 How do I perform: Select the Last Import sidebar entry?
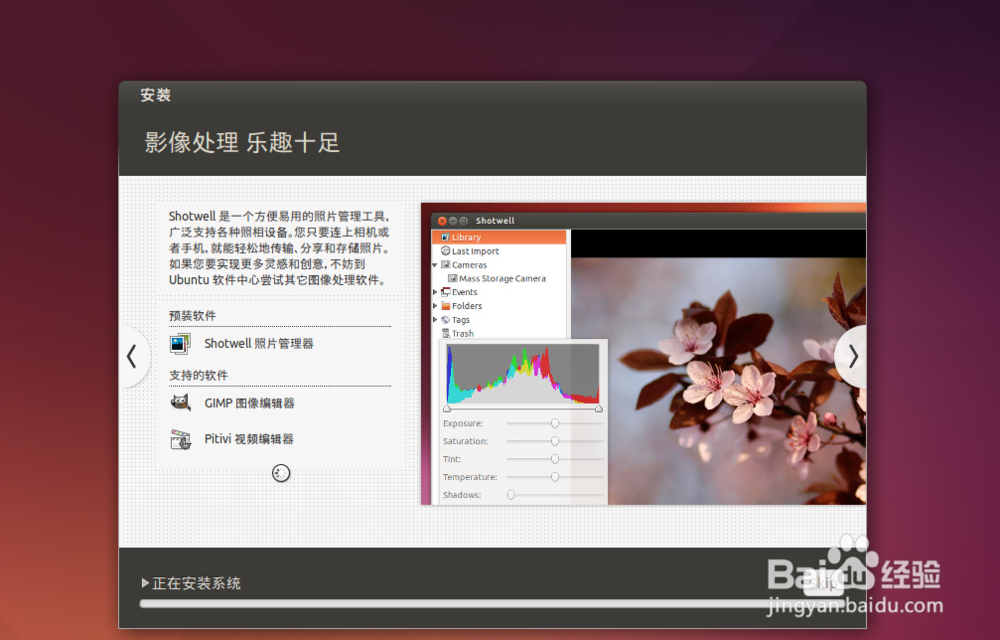tap(478, 251)
